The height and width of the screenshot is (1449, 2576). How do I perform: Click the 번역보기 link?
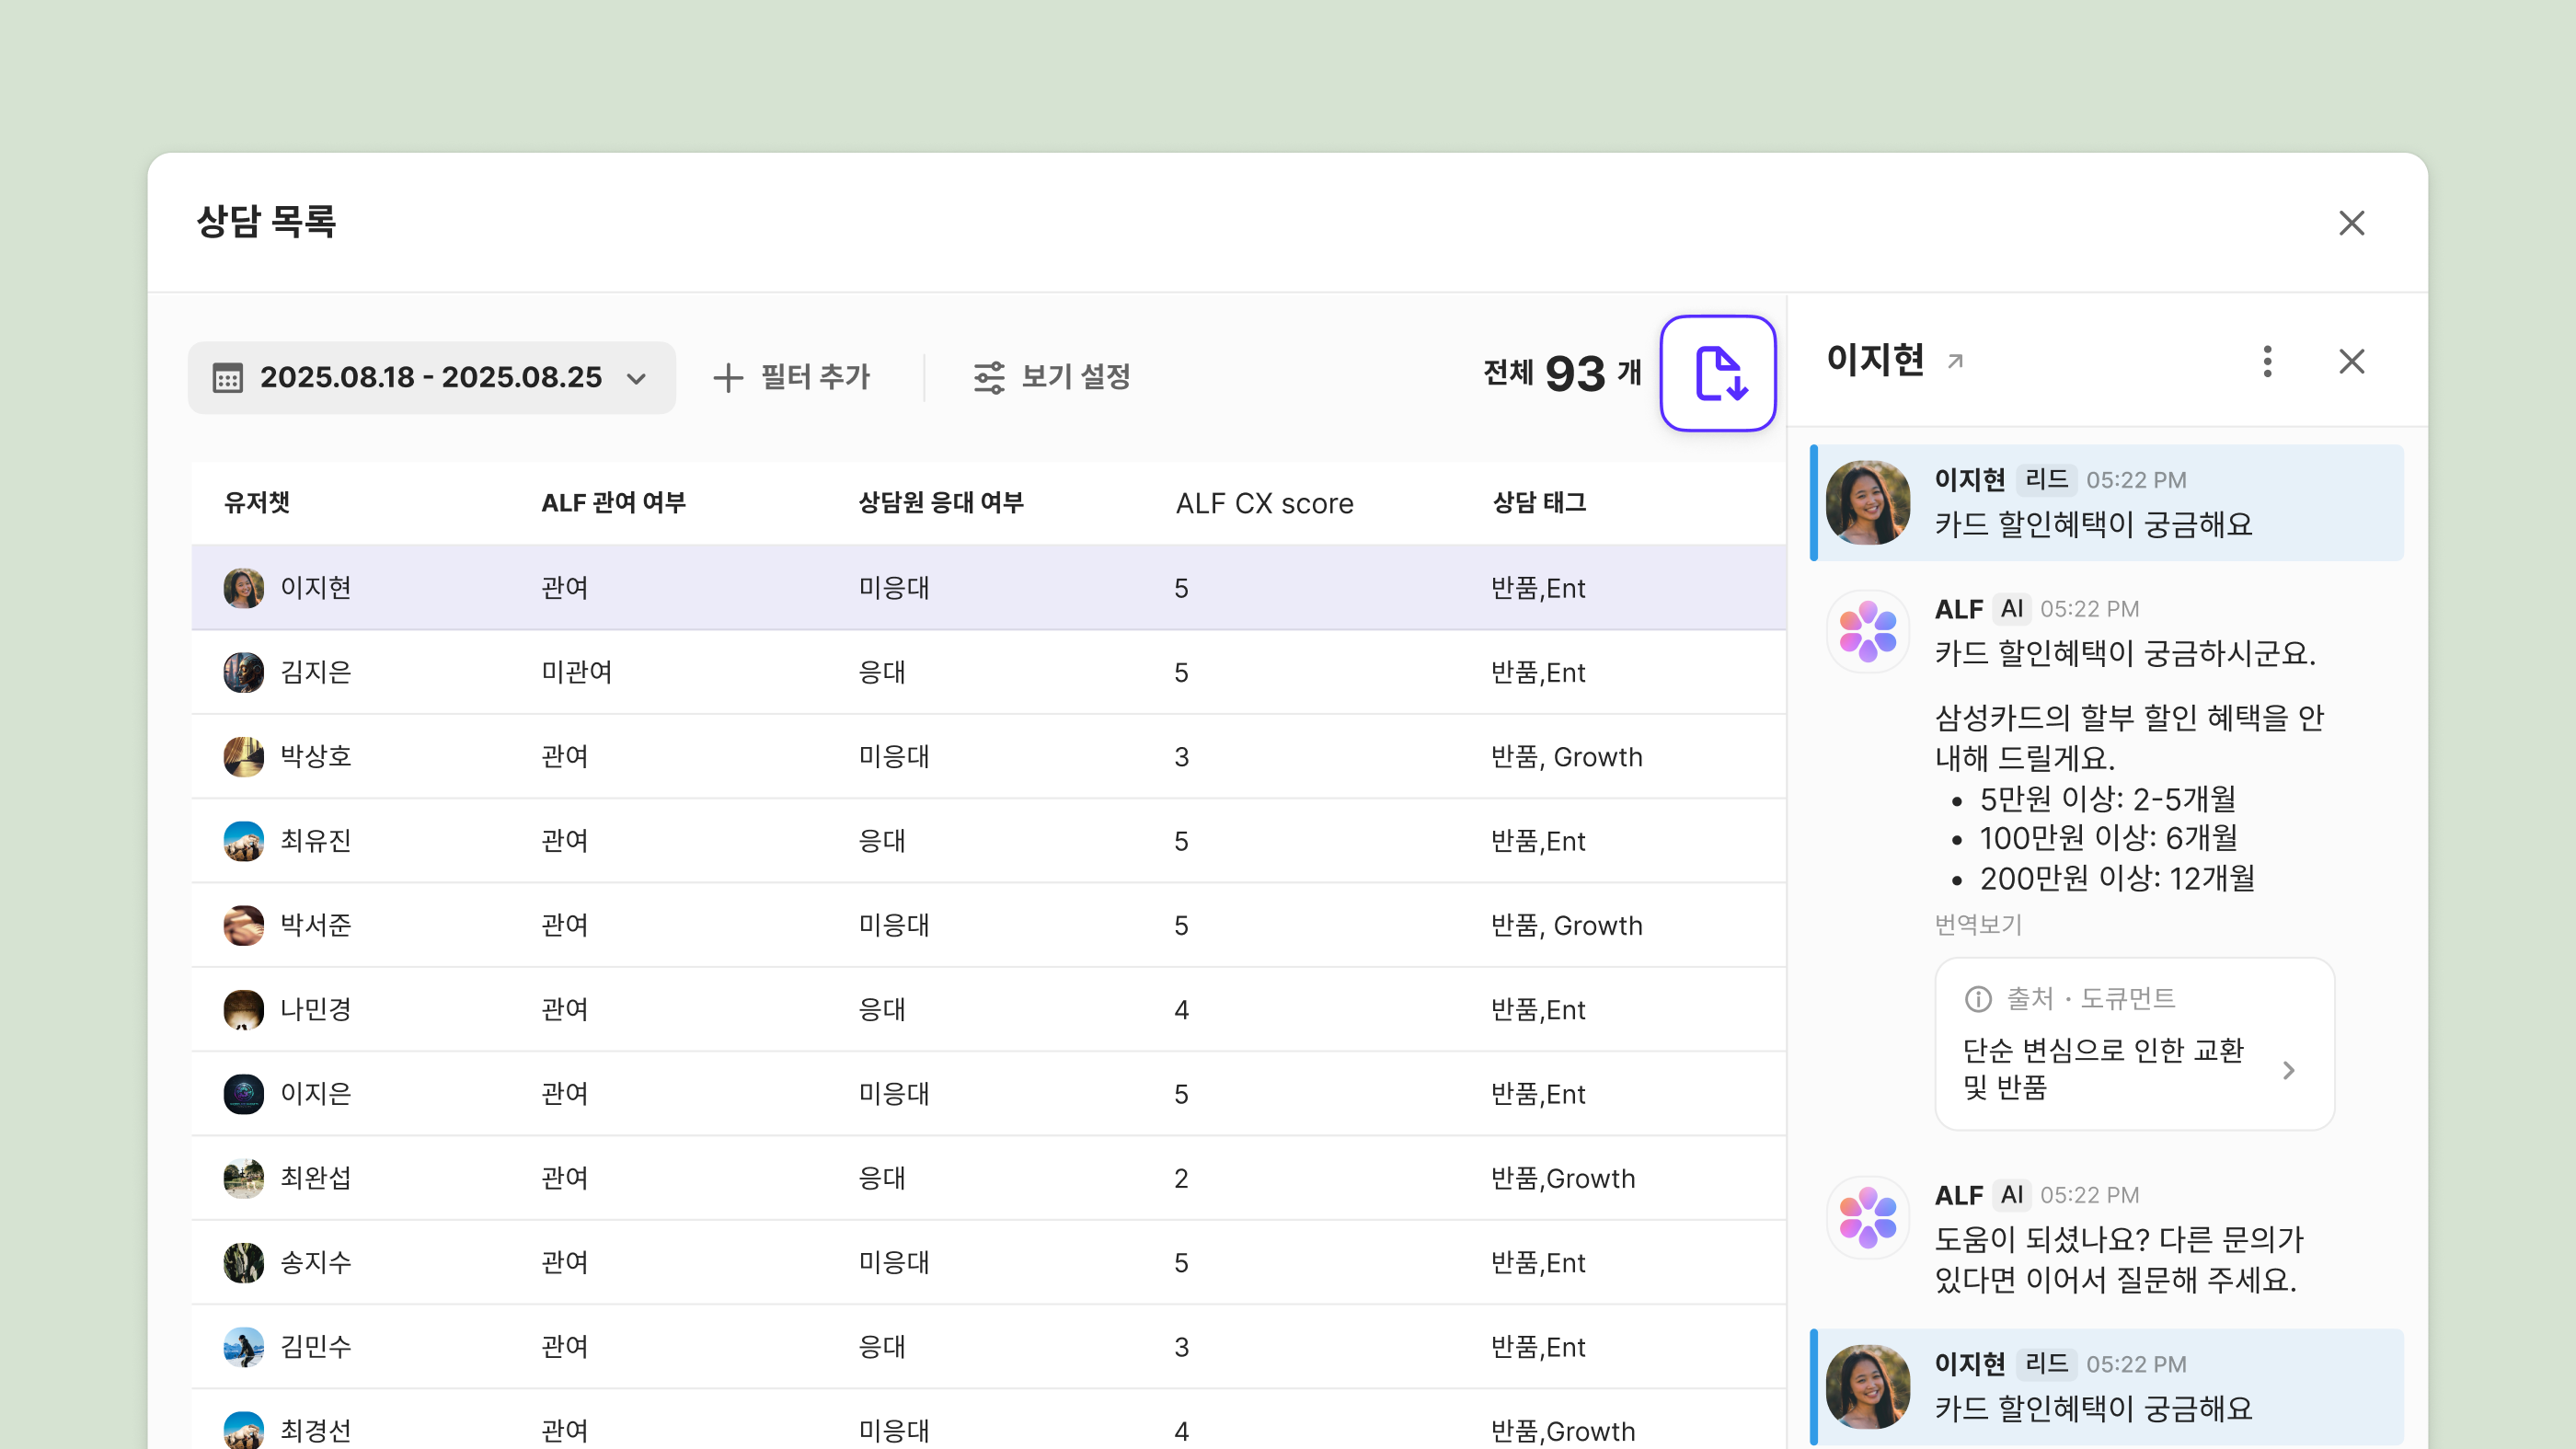pos(1978,924)
